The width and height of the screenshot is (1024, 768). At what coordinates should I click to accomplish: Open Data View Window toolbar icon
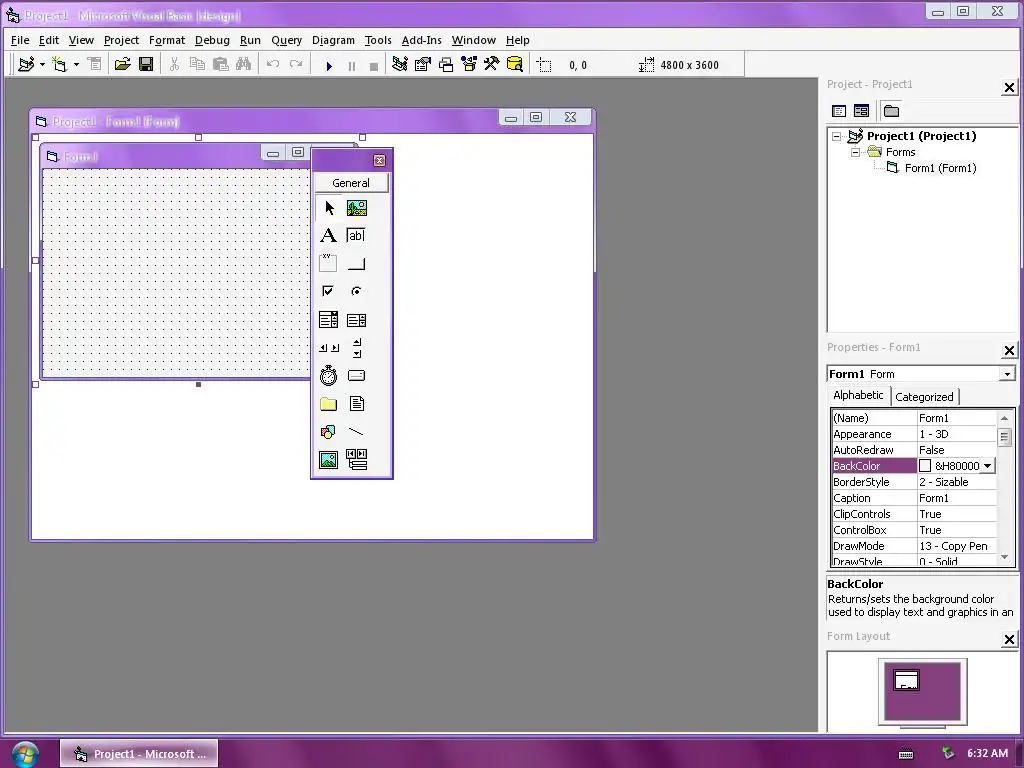(x=515, y=65)
